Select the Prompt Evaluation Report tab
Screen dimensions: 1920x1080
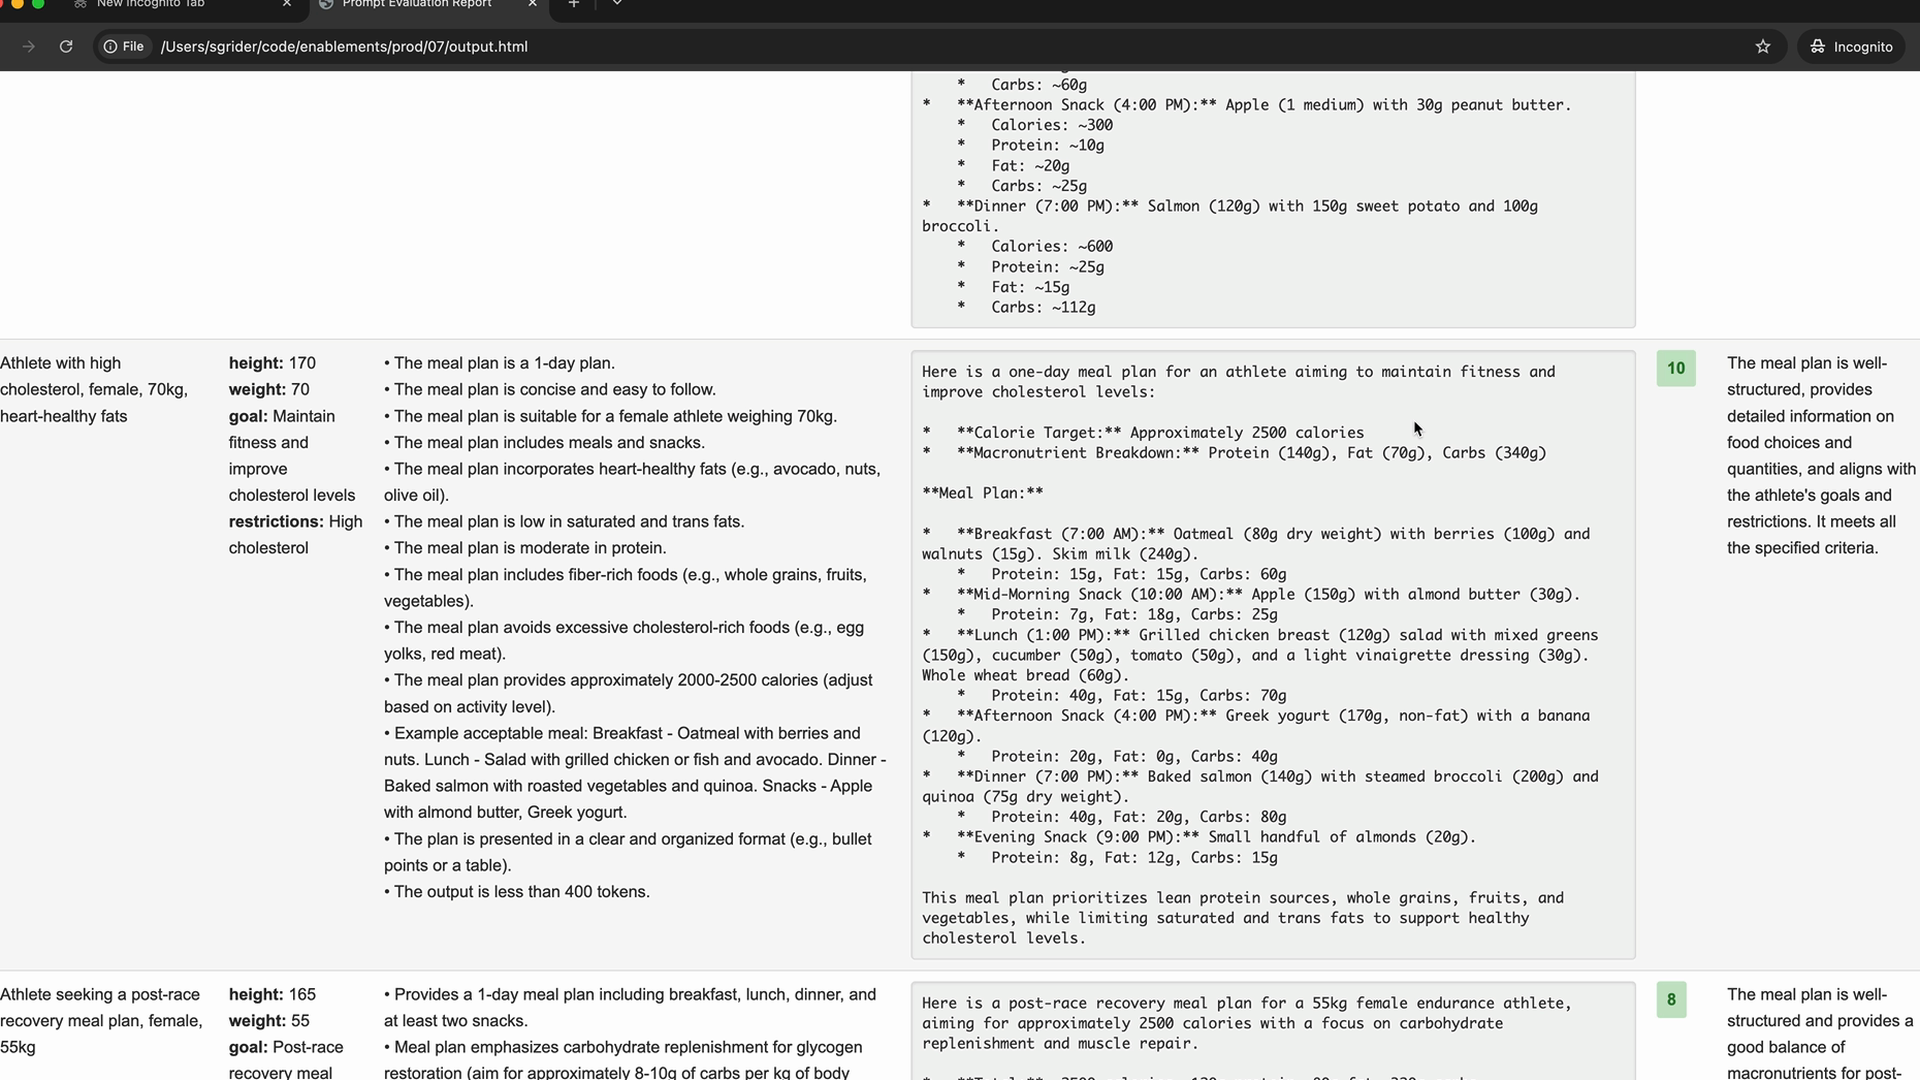tap(417, 4)
